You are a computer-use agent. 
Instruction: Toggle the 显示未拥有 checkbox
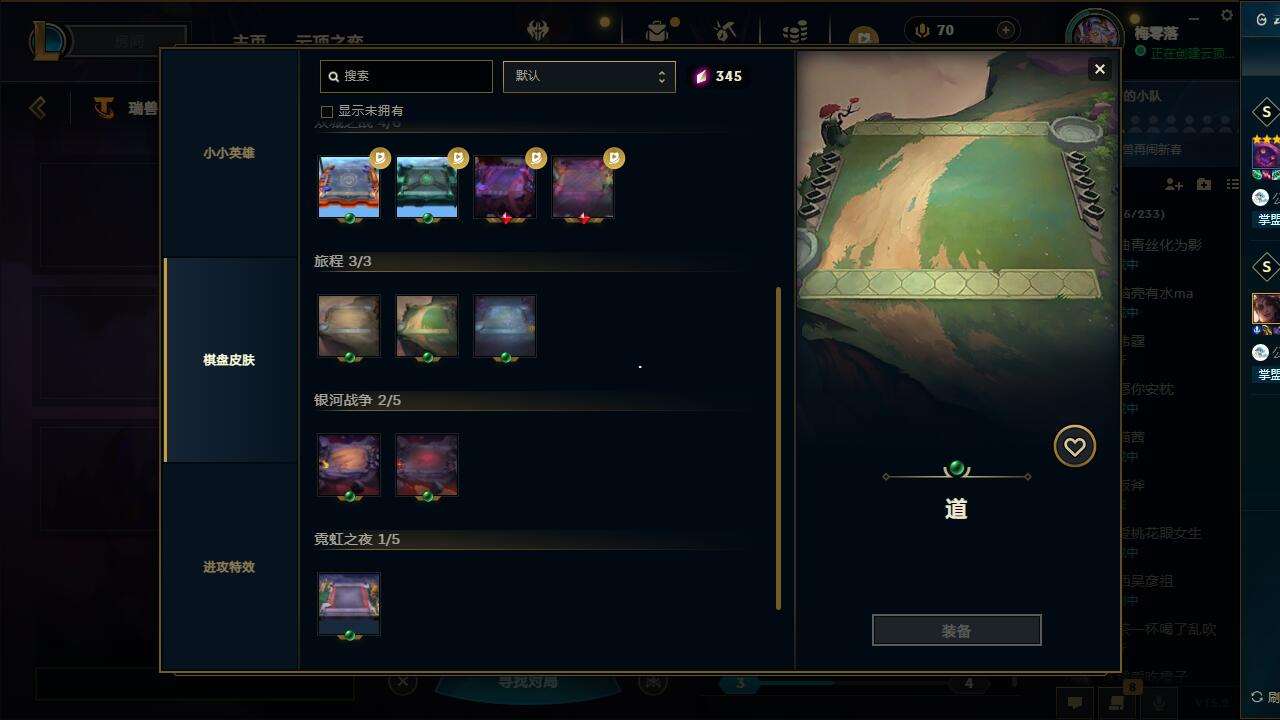327,111
